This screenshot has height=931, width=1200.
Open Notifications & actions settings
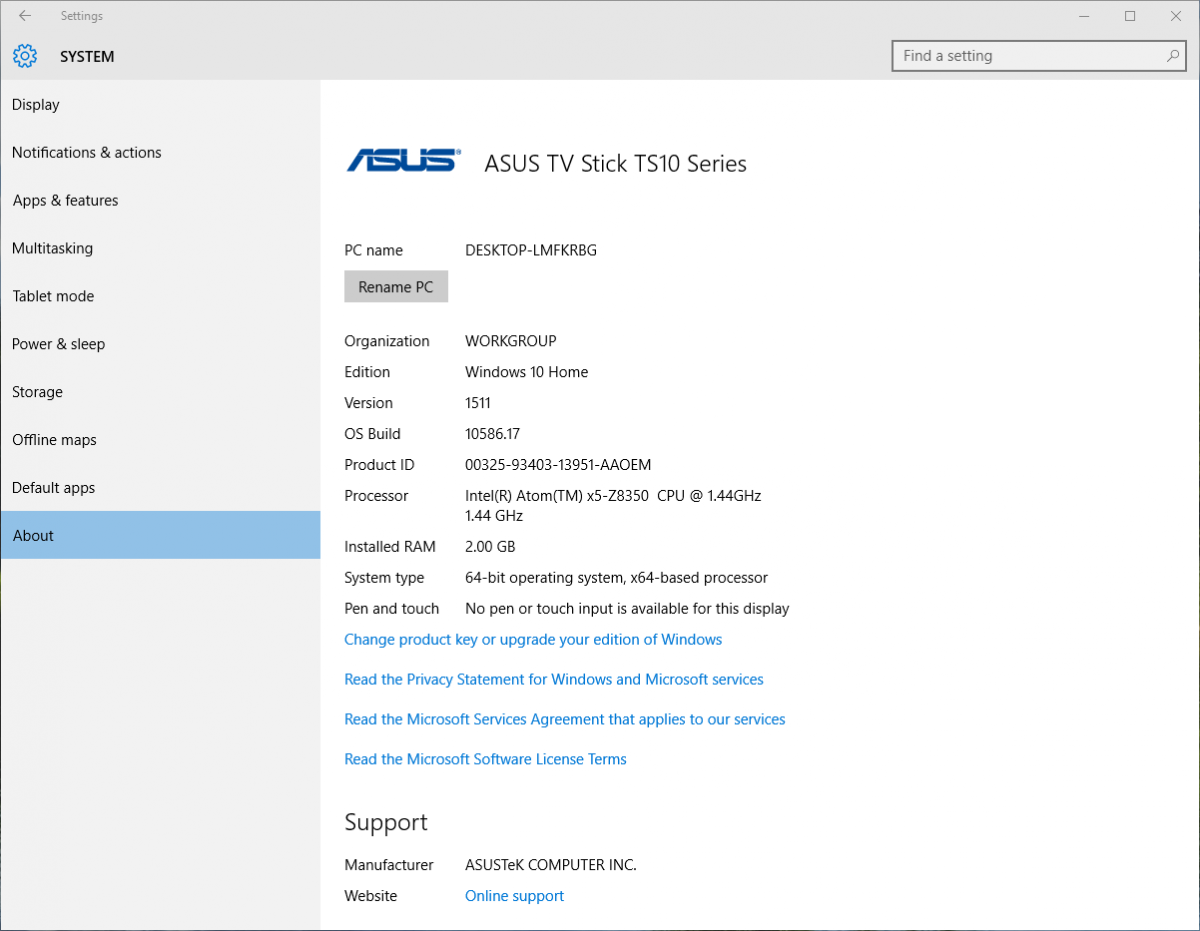tap(160, 153)
